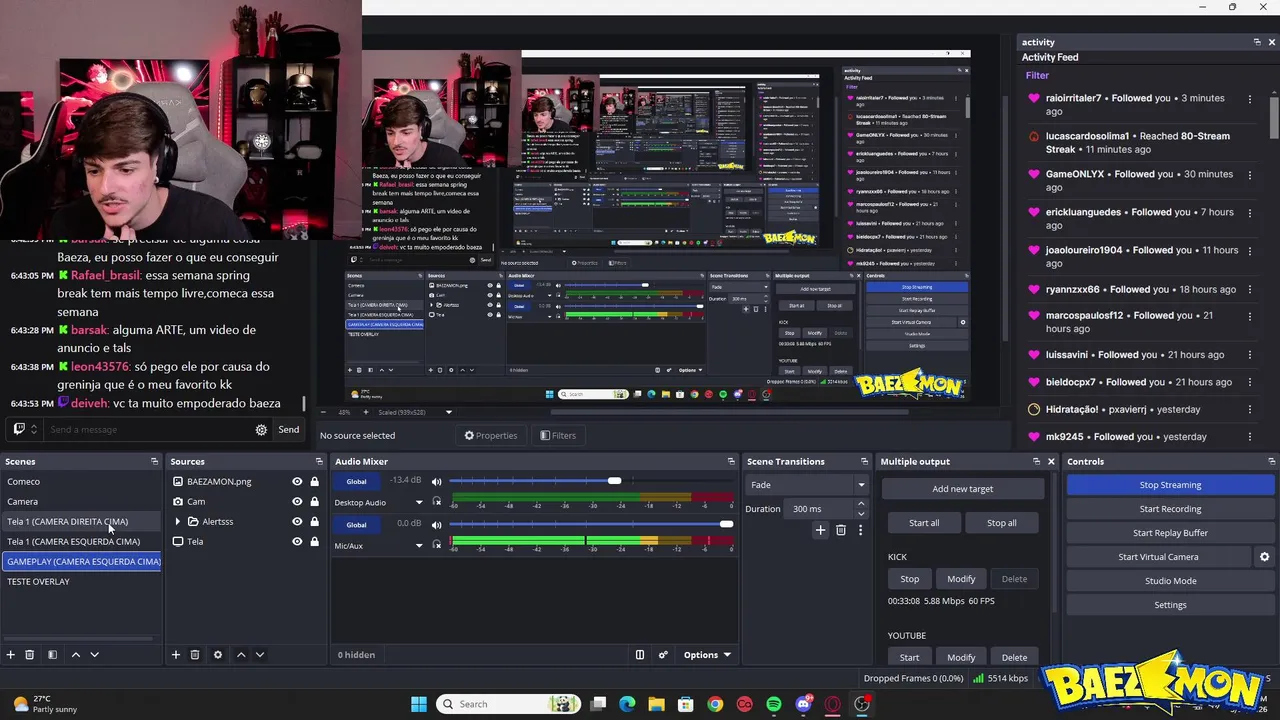Add a new scene with plus icon
The height and width of the screenshot is (720, 1280).
pyautogui.click(x=11, y=655)
